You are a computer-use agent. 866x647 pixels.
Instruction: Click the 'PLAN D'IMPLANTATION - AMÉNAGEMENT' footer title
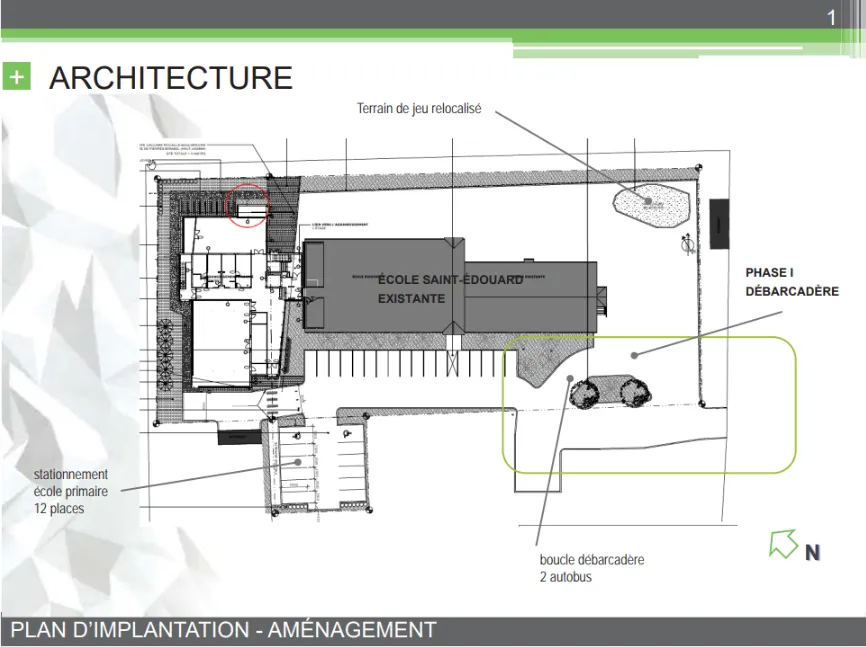pyautogui.click(x=223, y=630)
